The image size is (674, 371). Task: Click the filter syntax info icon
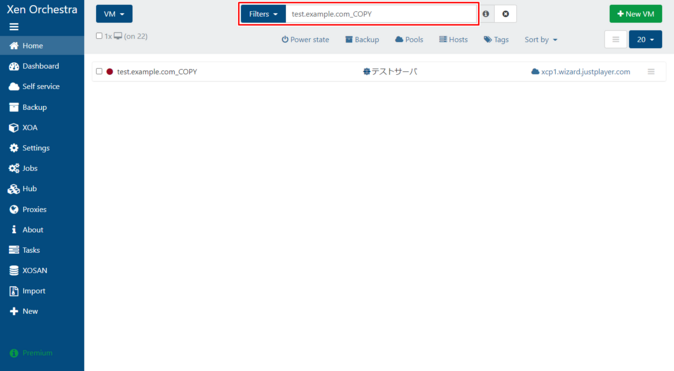[x=486, y=14]
